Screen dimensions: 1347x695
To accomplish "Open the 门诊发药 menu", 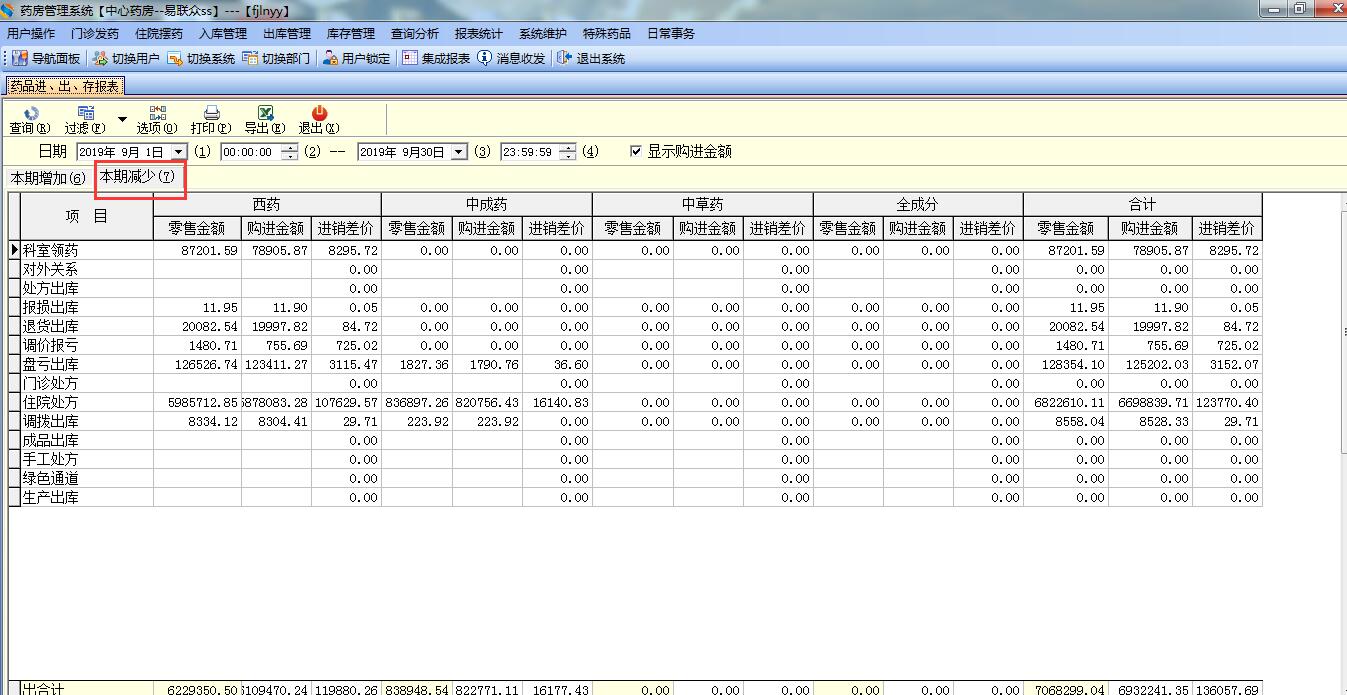I will click(x=95, y=33).
